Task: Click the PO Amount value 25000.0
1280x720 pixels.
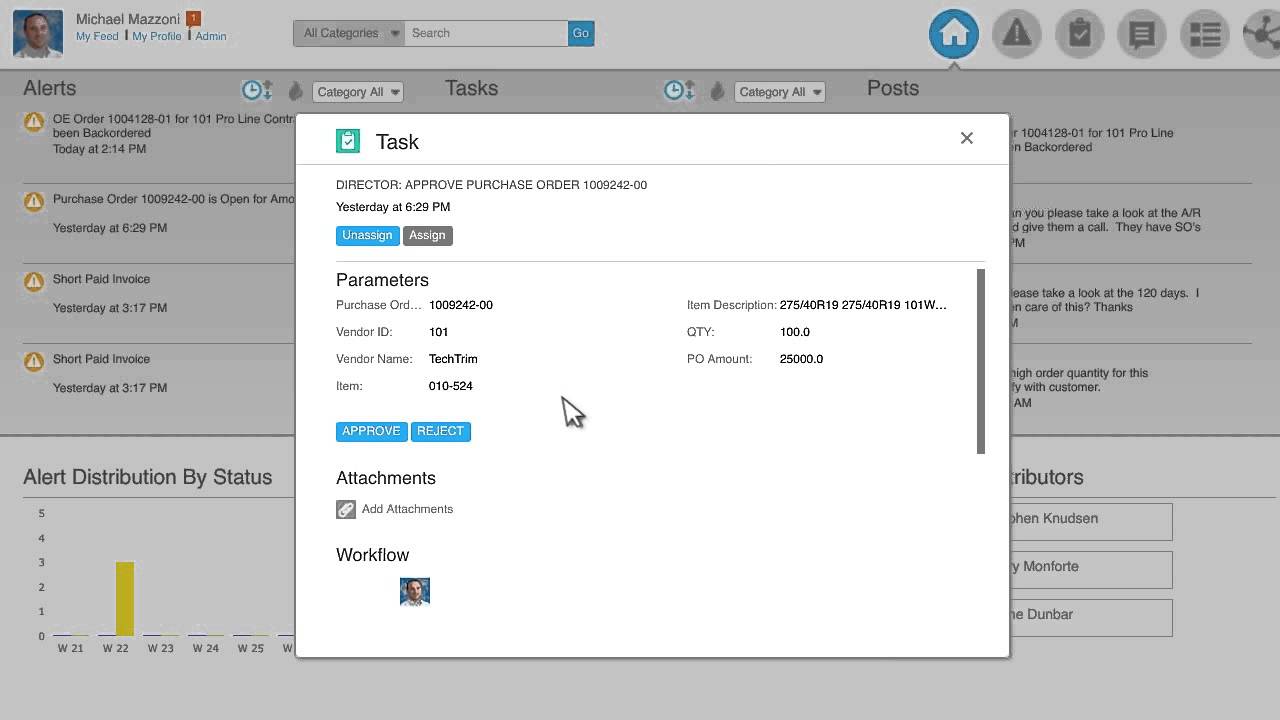Action: [801, 359]
